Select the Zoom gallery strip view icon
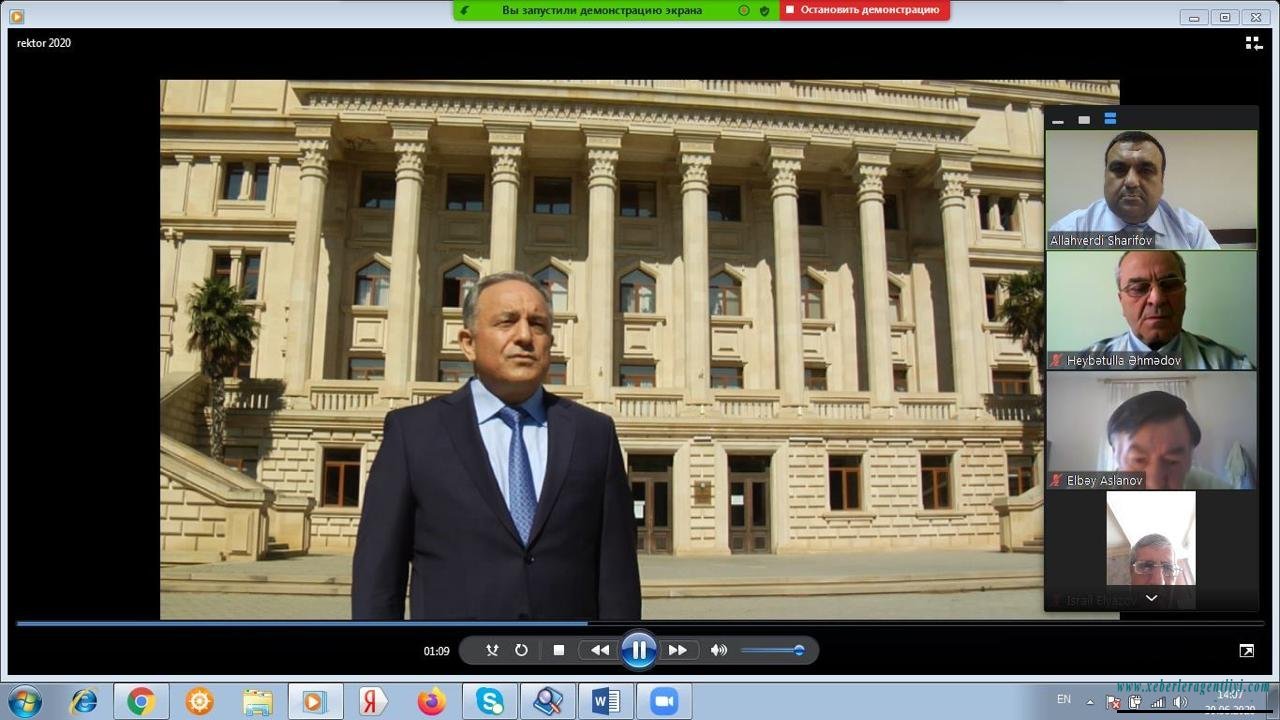 click(1110, 119)
